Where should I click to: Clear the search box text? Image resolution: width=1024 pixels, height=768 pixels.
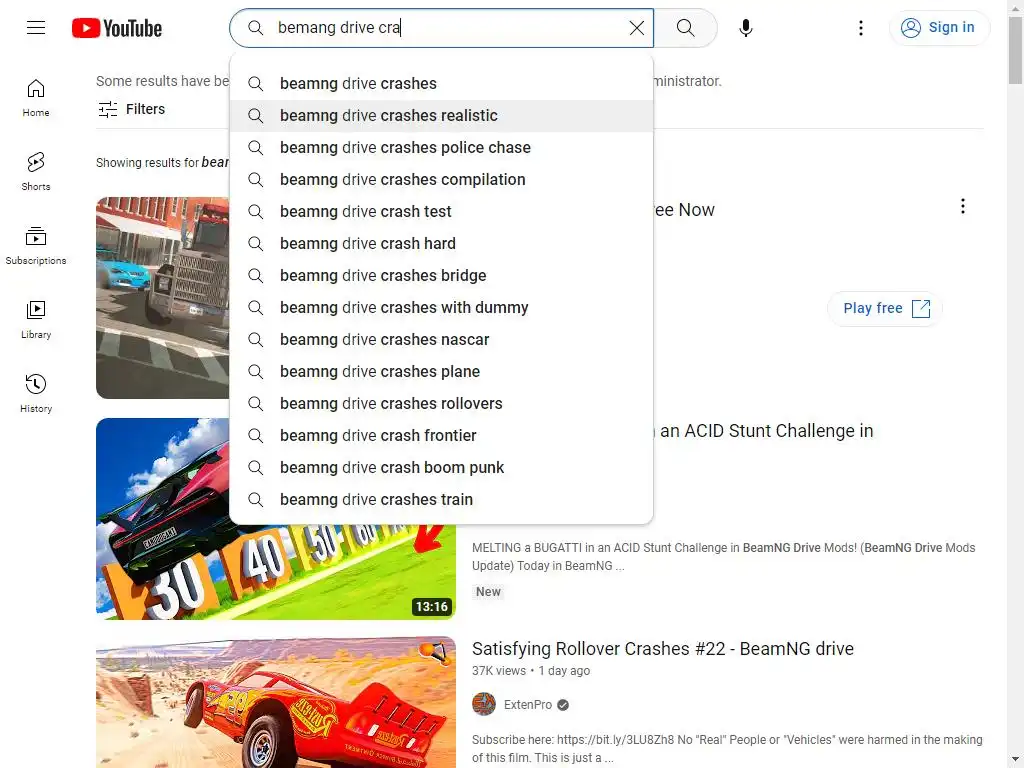click(637, 27)
